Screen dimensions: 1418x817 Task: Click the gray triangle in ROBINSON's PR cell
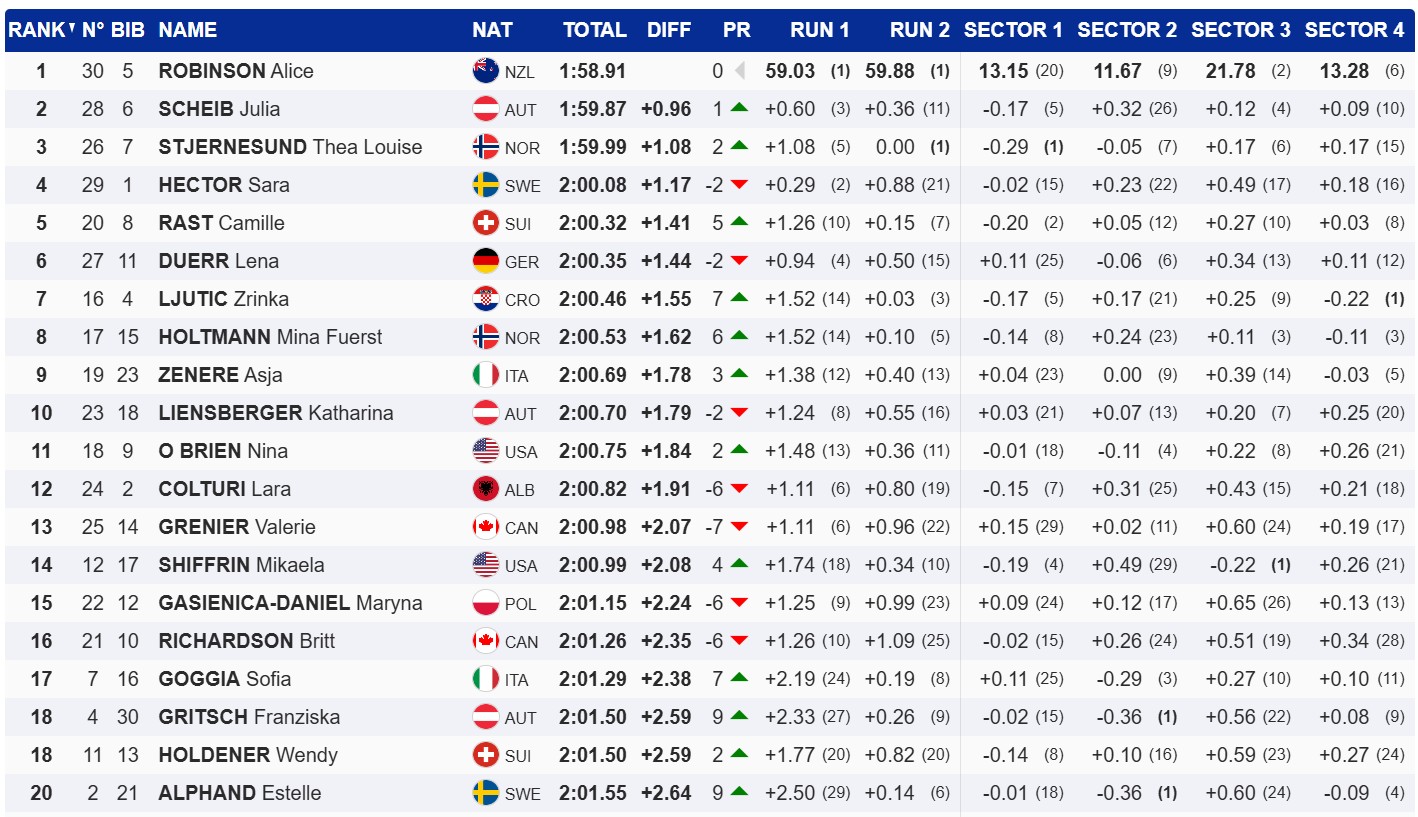[740, 71]
